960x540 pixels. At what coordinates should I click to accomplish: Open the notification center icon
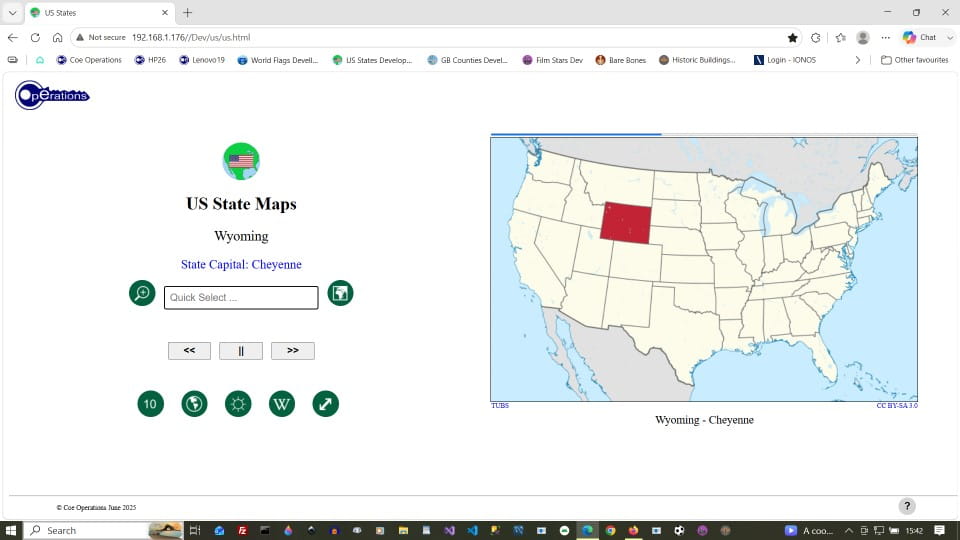click(x=940, y=530)
